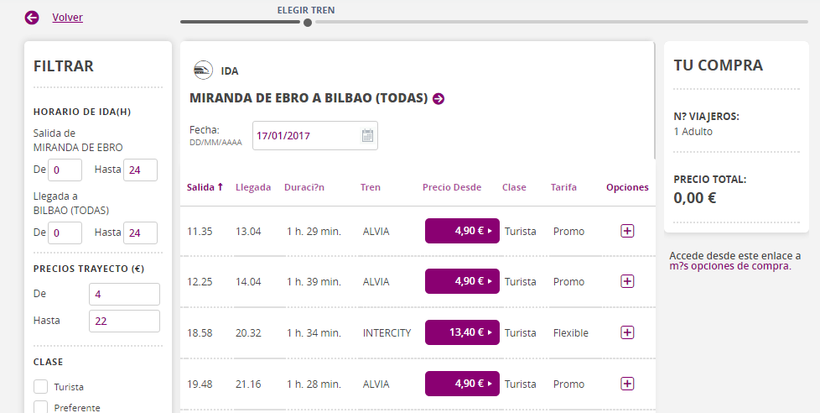Screen dimensions: 820x413
Task: Sort trains by Precio Desde column
Action: [x=451, y=187]
